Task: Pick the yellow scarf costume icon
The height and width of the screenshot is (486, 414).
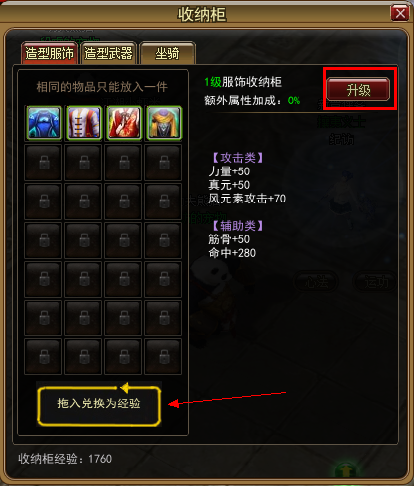Action: click(x=164, y=123)
